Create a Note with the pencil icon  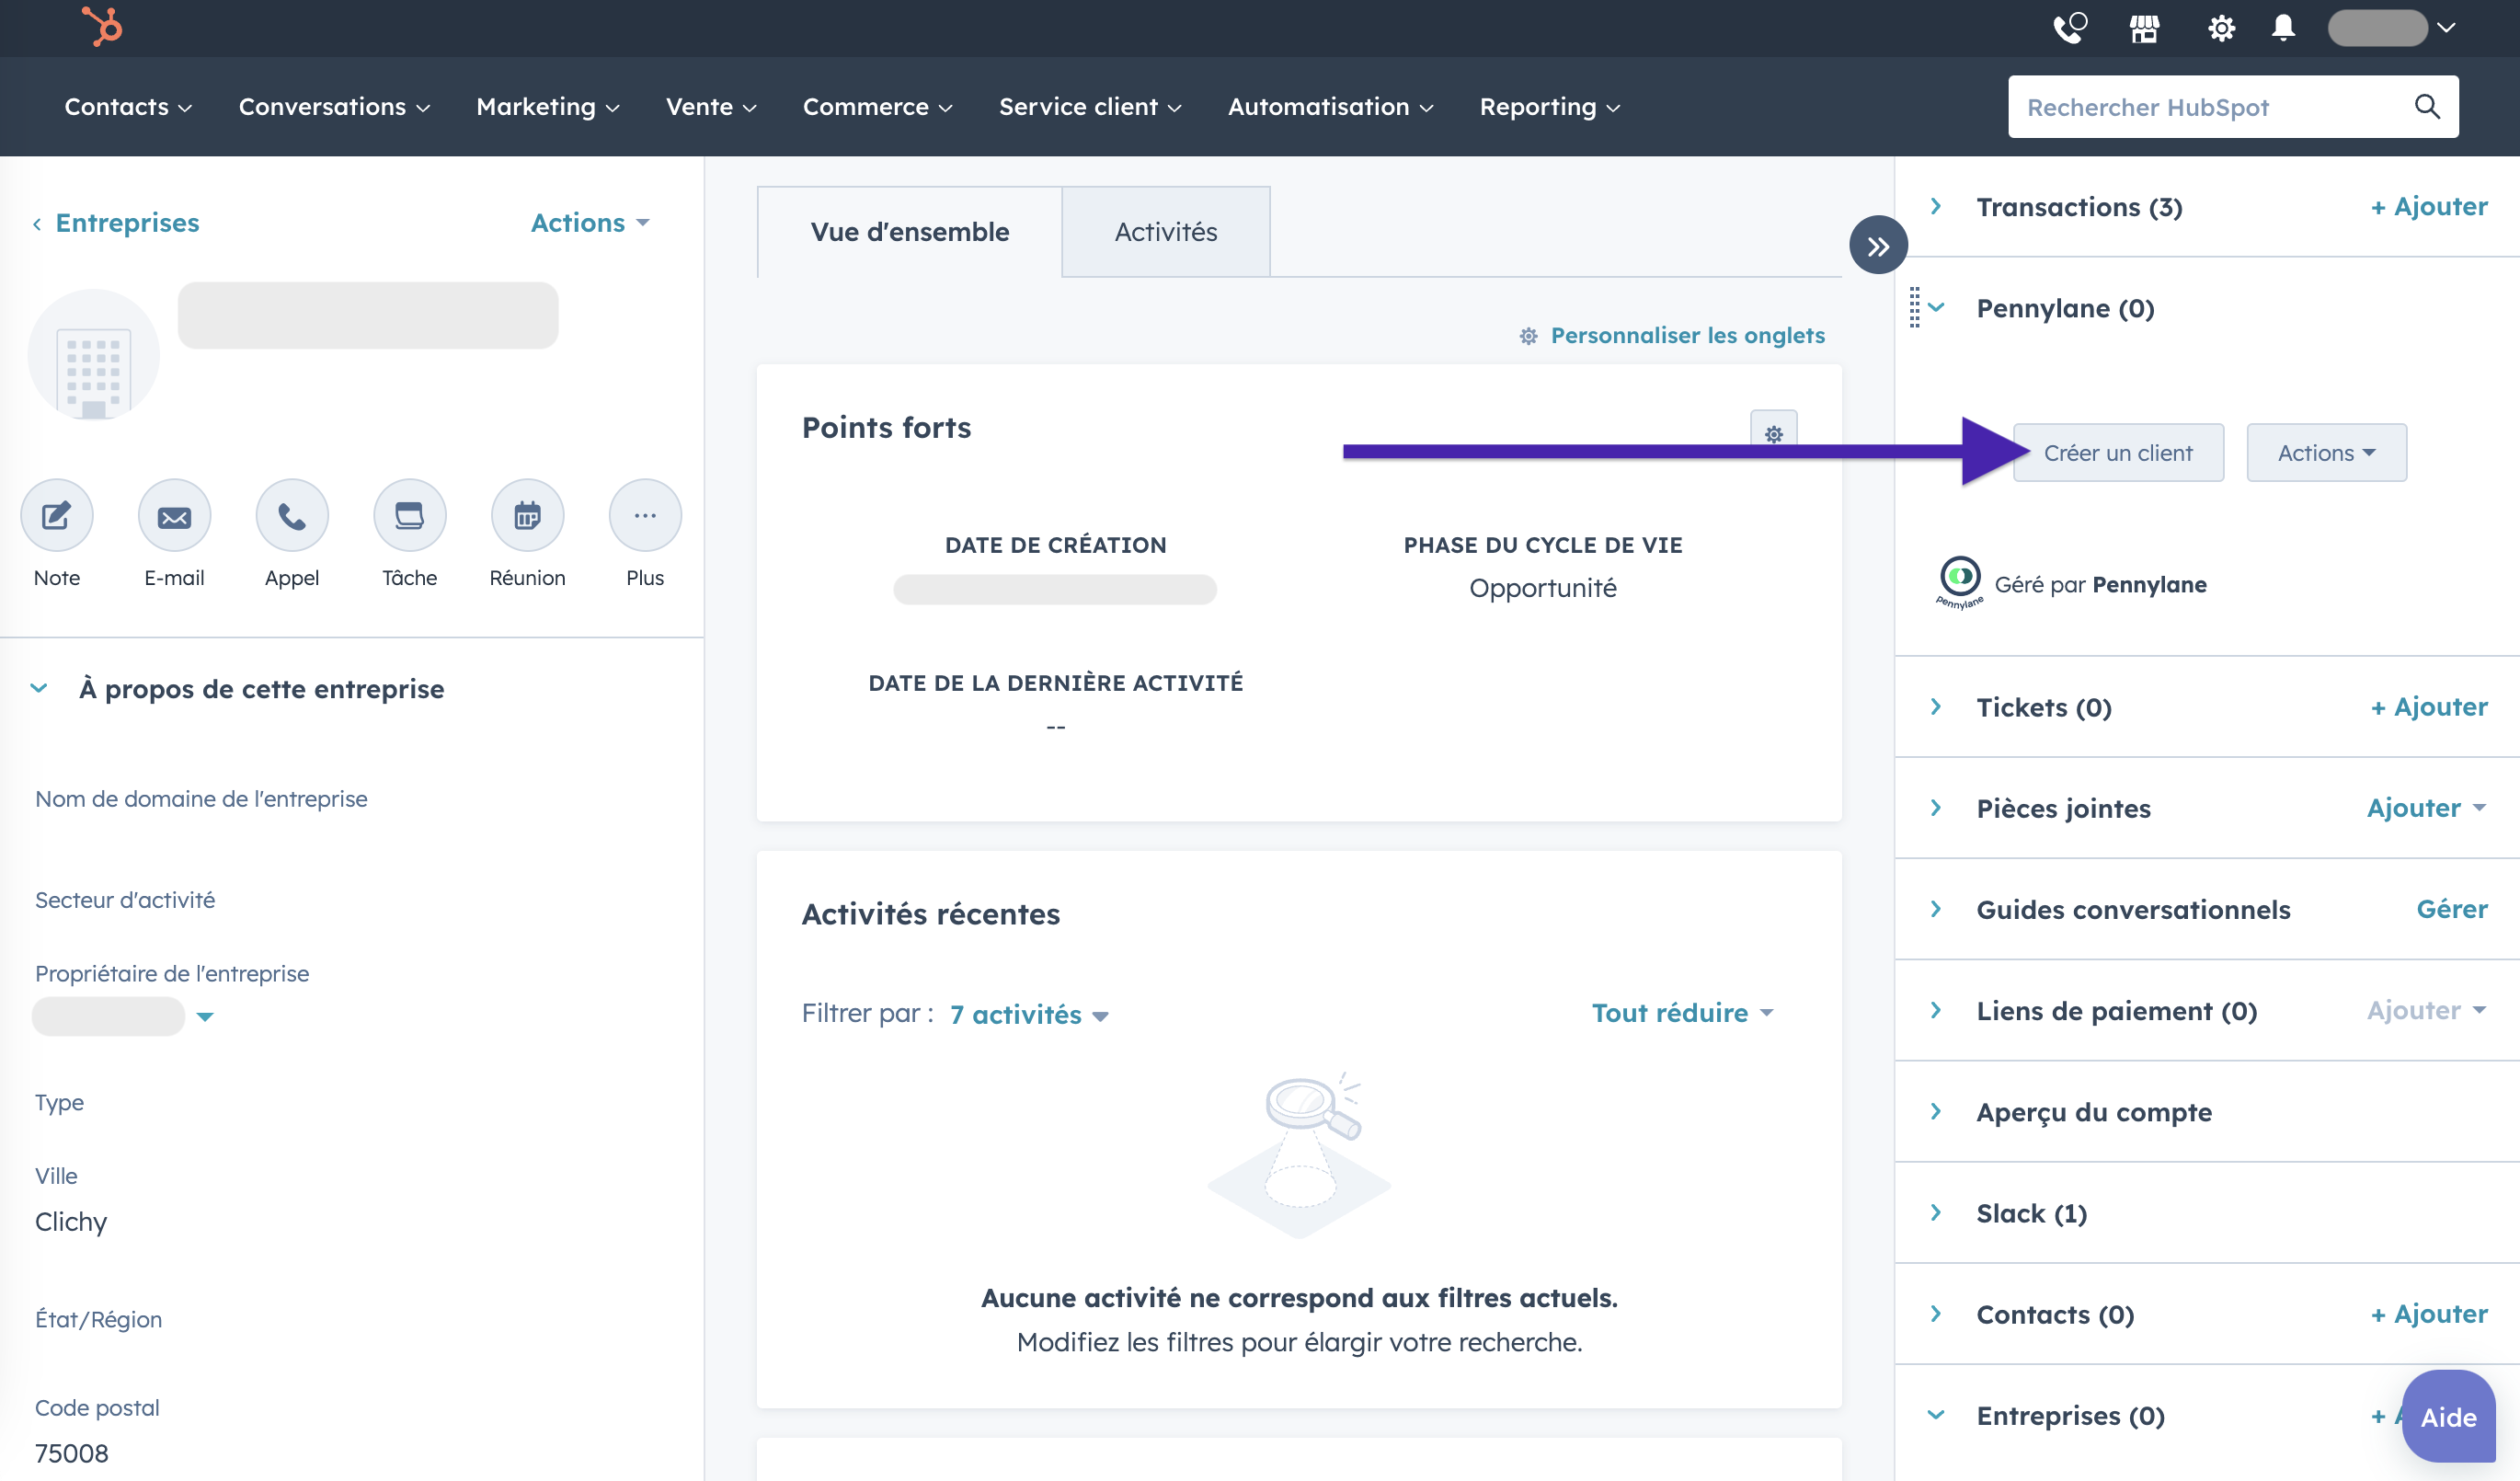(57, 516)
